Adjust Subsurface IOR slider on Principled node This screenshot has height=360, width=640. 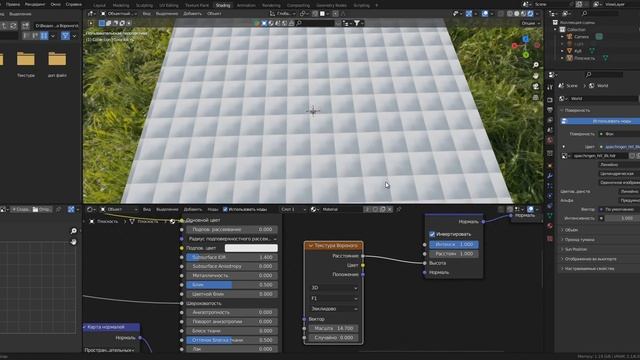click(232, 257)
